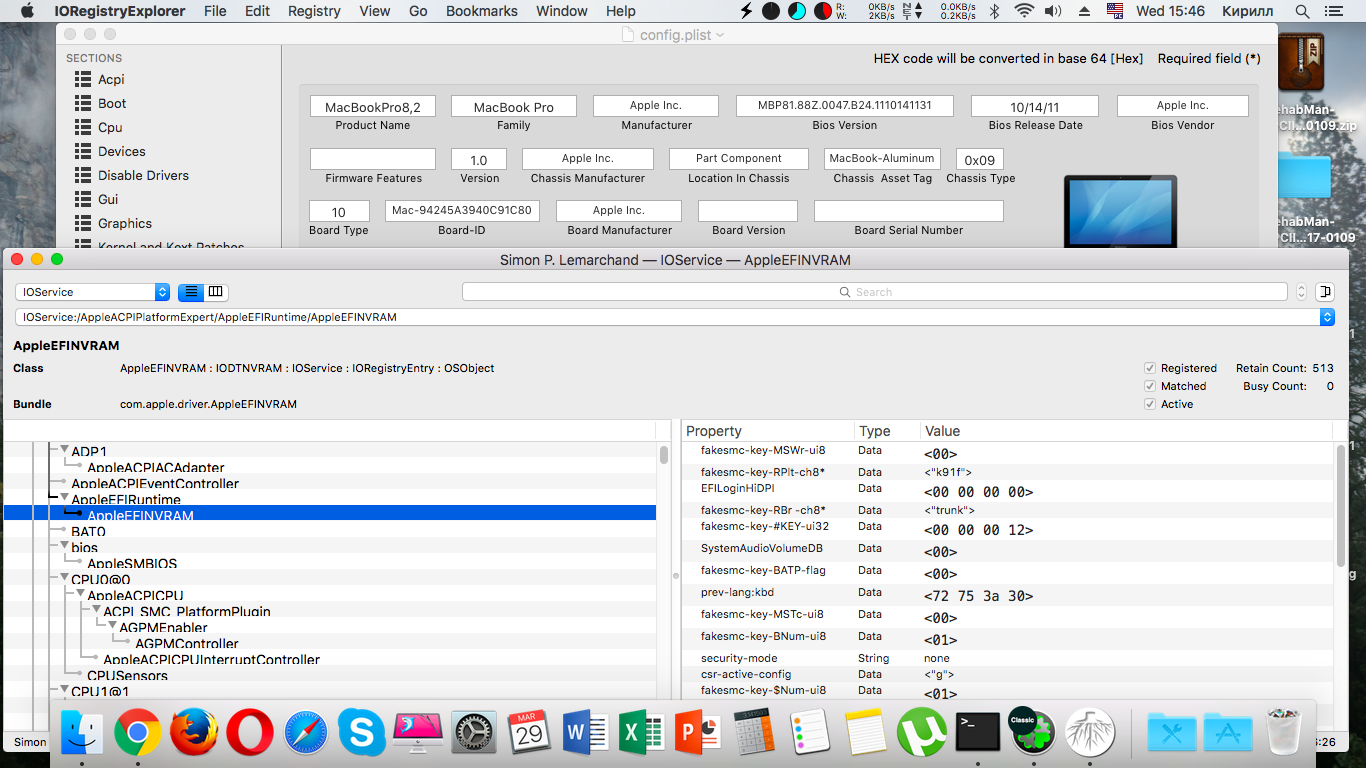Viewport: 1366px width, 768px height.
Task: Collapse the CPU0@0 tree node
Action: pos(65,578)
